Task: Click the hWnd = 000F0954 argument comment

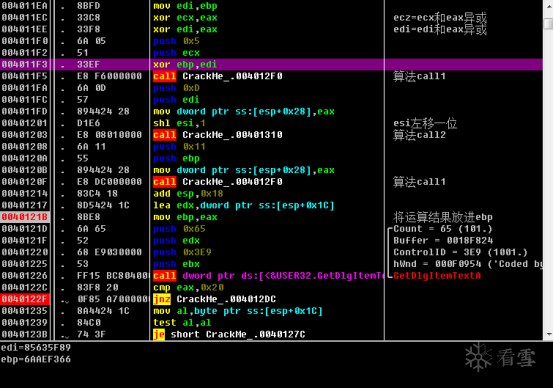Action: pos(468,264)
